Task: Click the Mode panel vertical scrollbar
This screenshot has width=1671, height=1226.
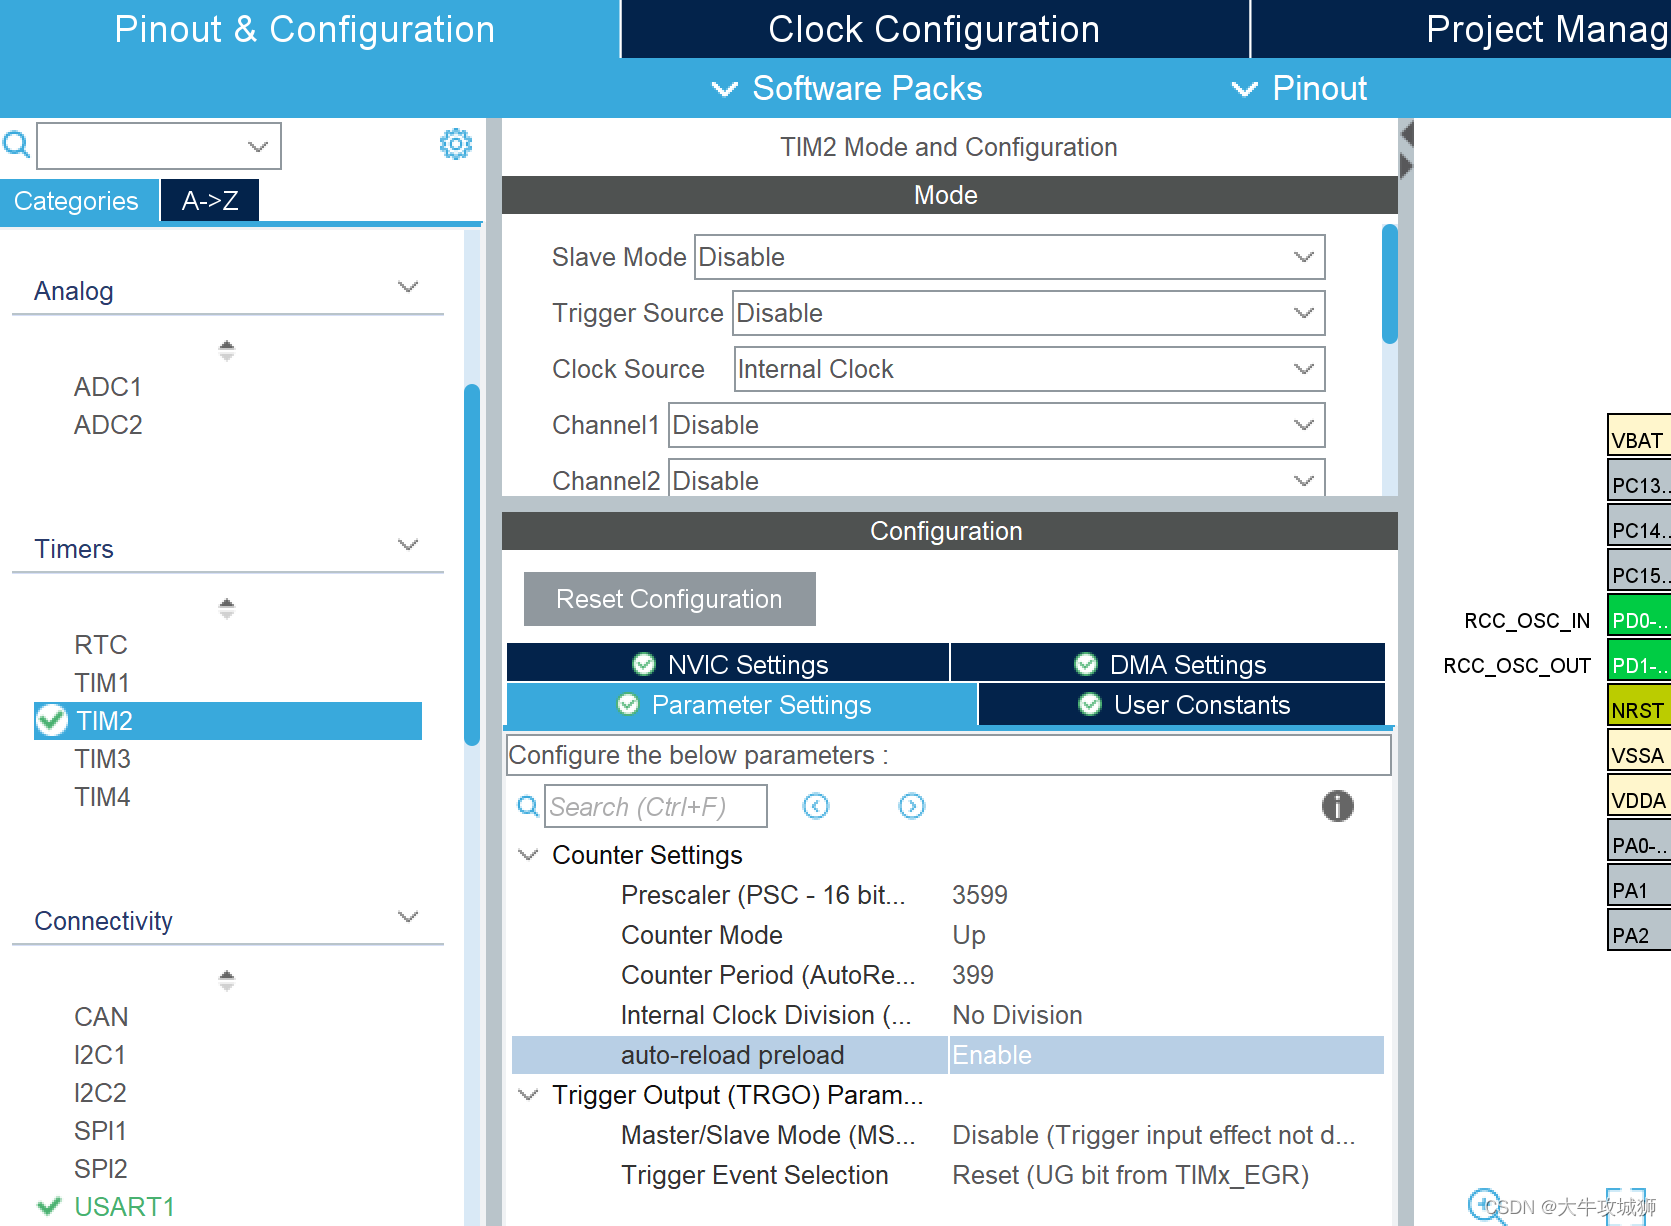Action: 1389,284
